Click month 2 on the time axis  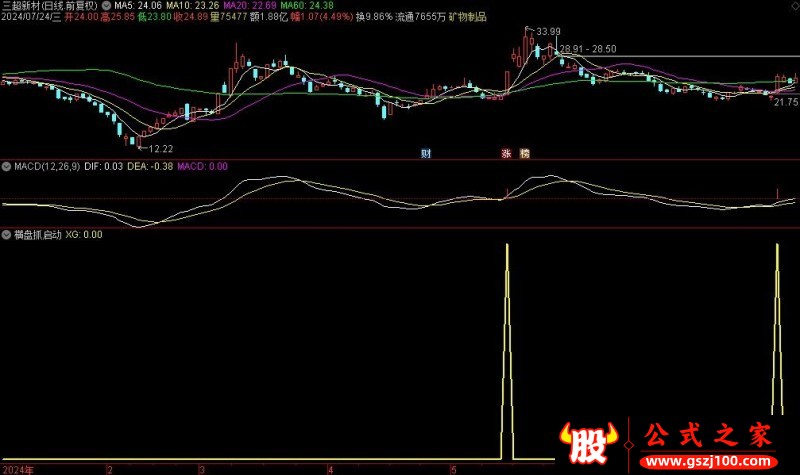coord(110,470)
